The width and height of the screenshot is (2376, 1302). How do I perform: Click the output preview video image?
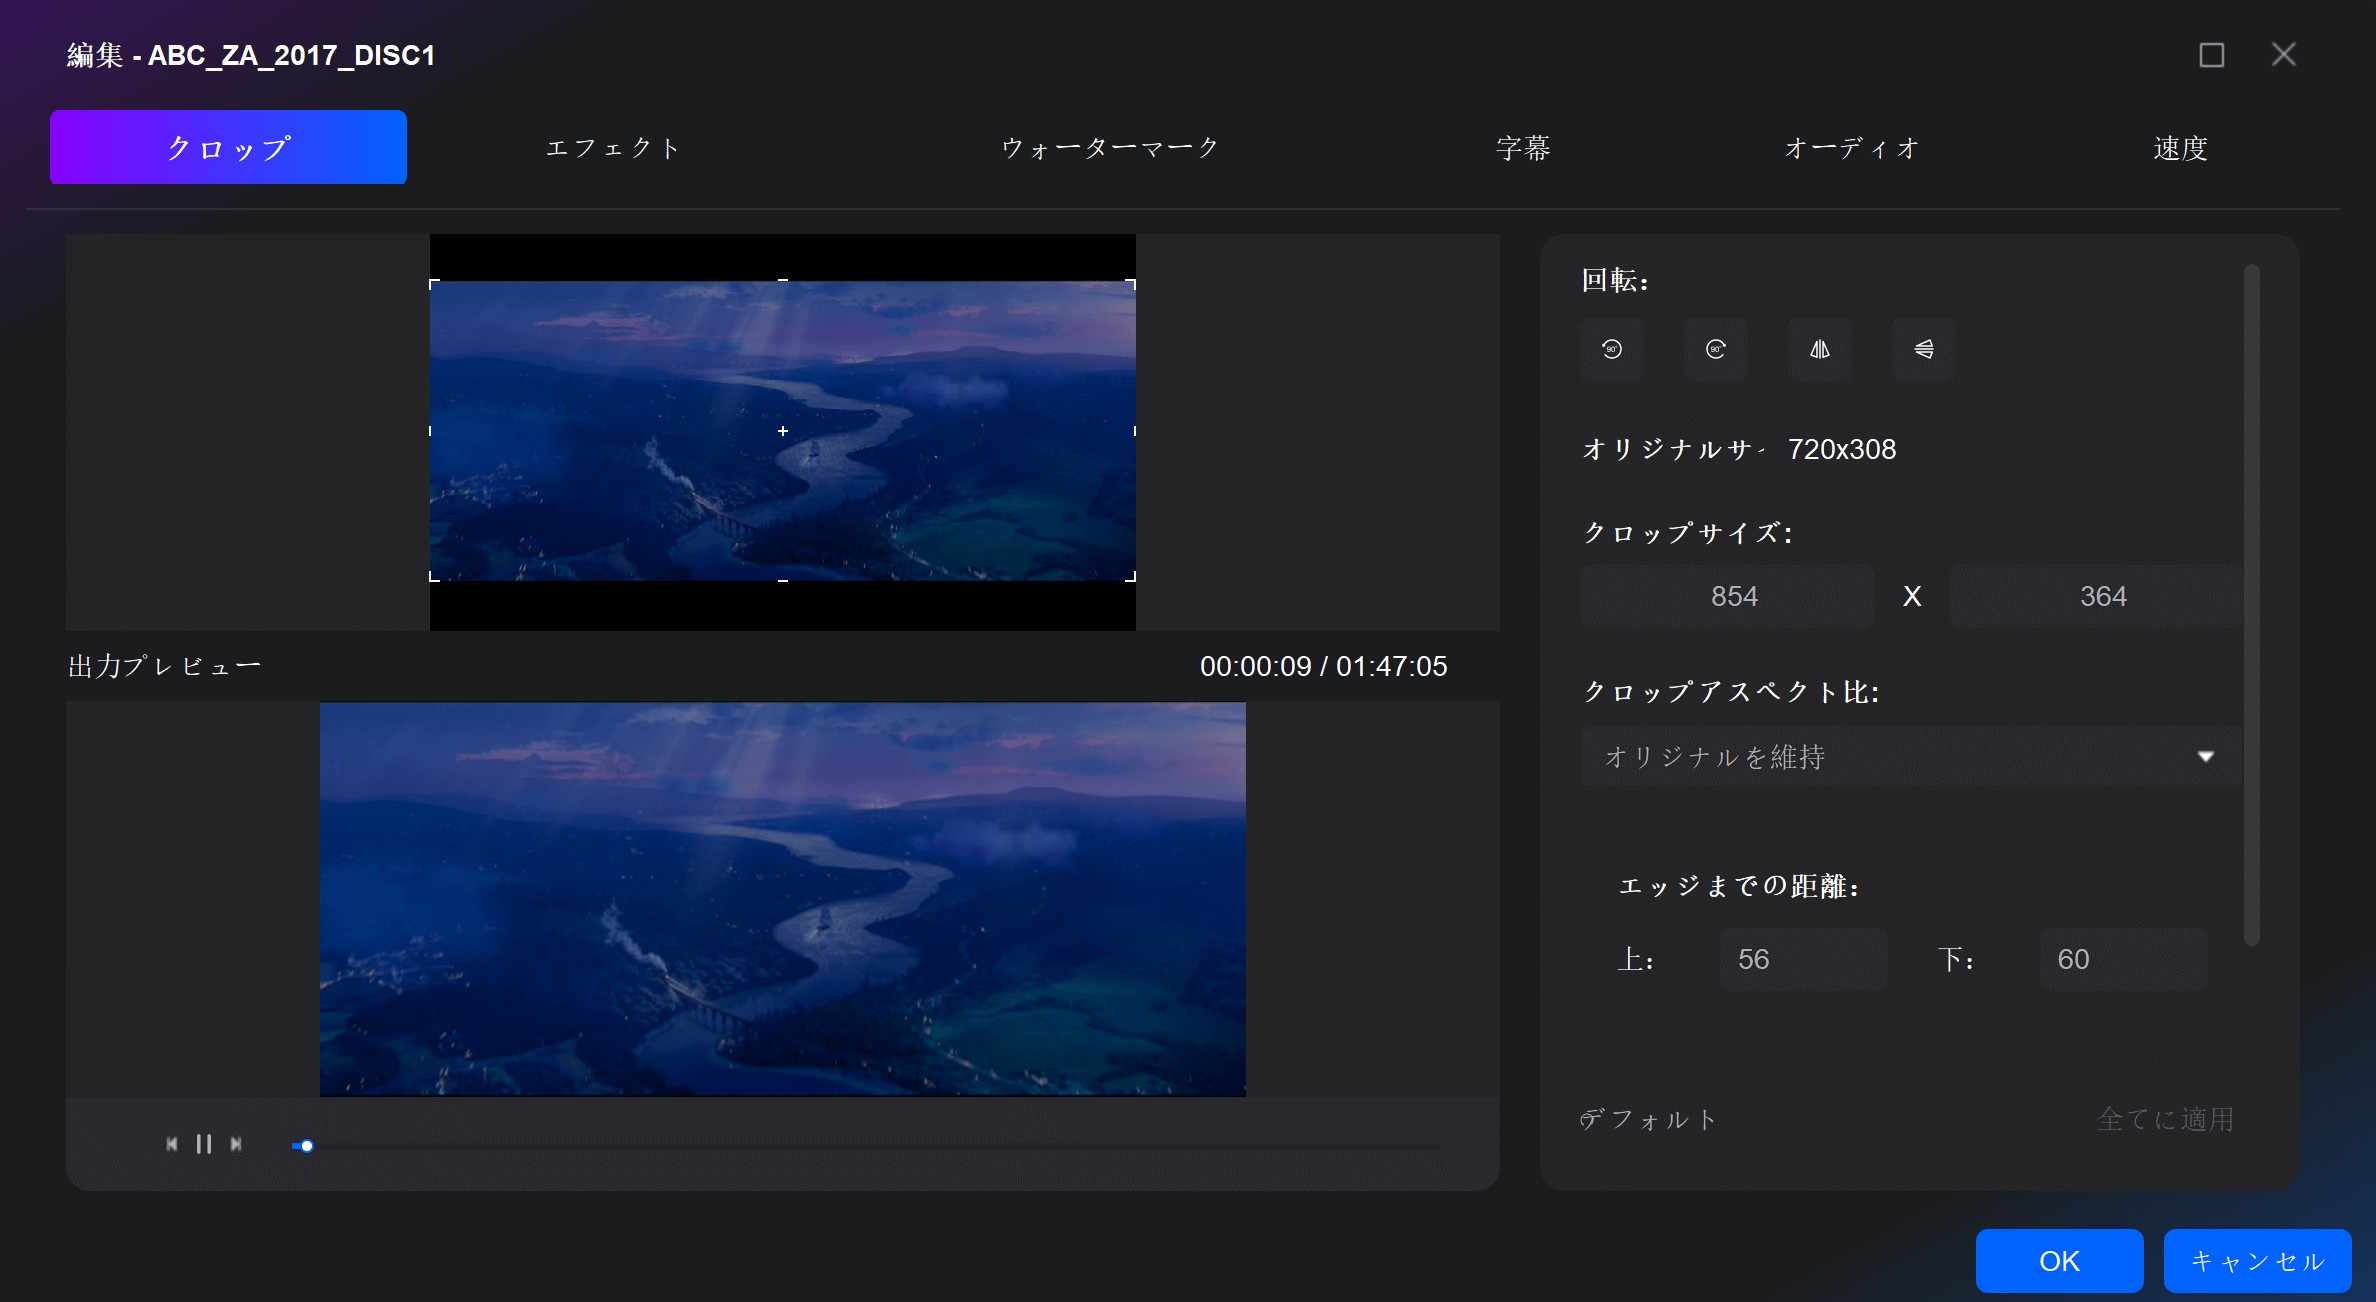pyautogui.click(x=783, y=899)
